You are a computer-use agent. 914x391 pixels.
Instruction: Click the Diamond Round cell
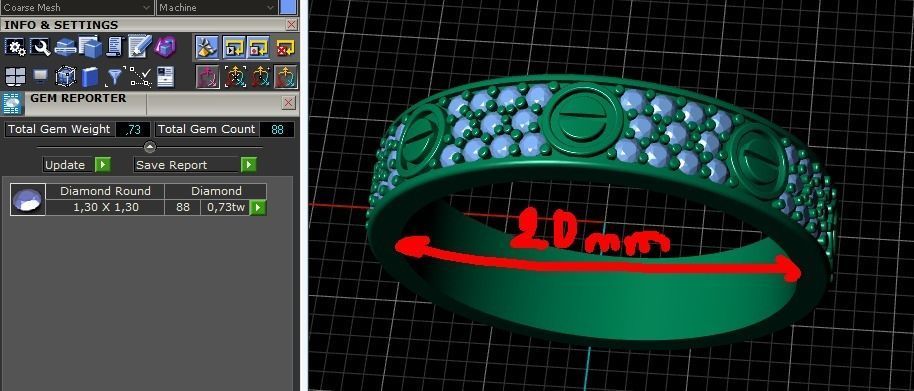point(106,191)
